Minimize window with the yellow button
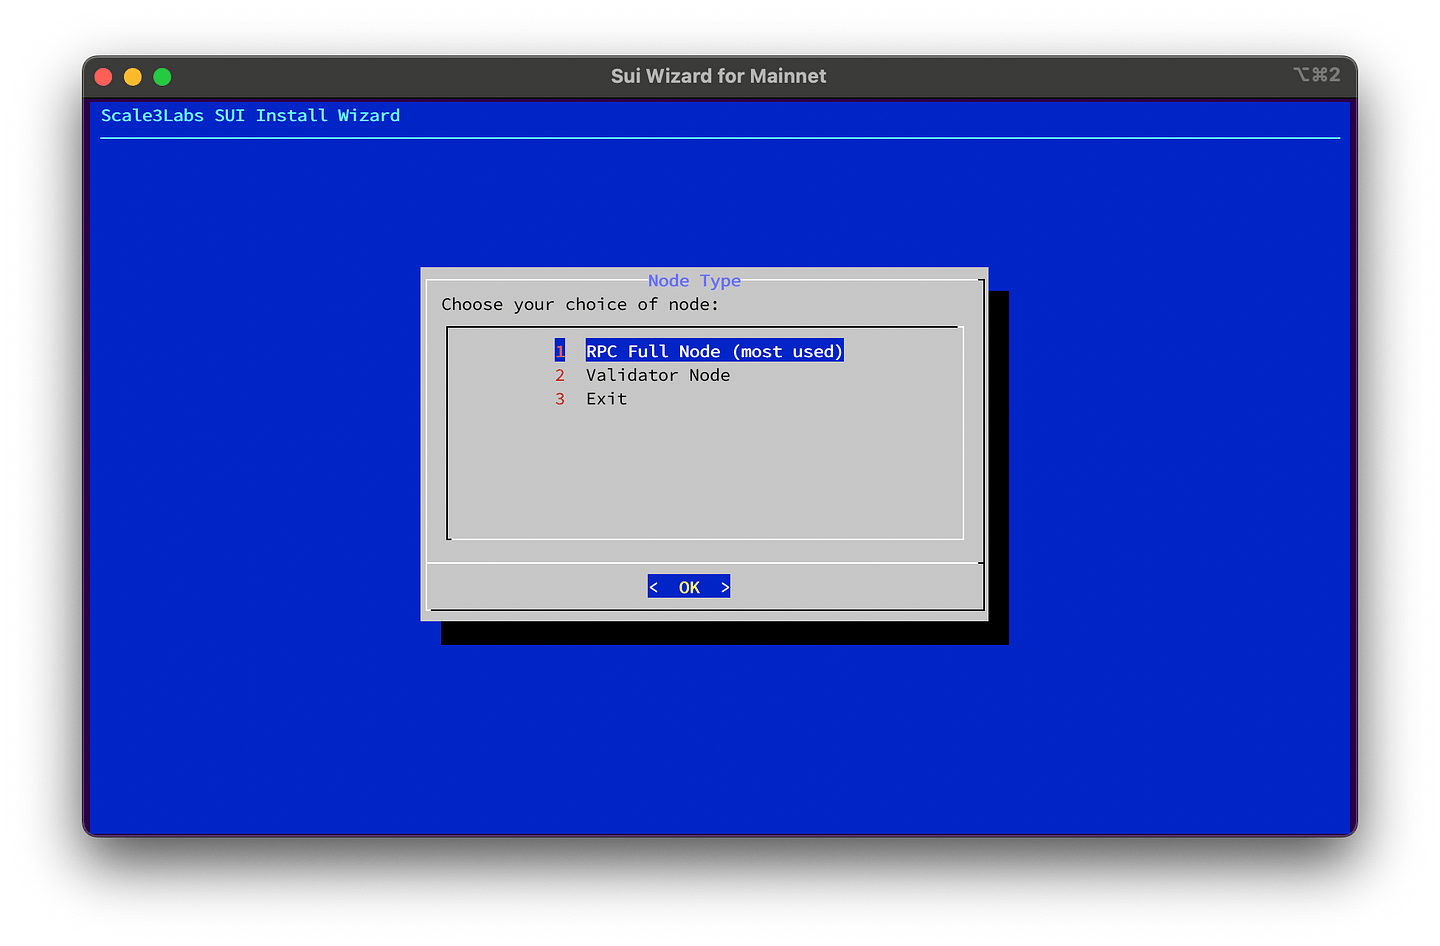 [133, 77]
